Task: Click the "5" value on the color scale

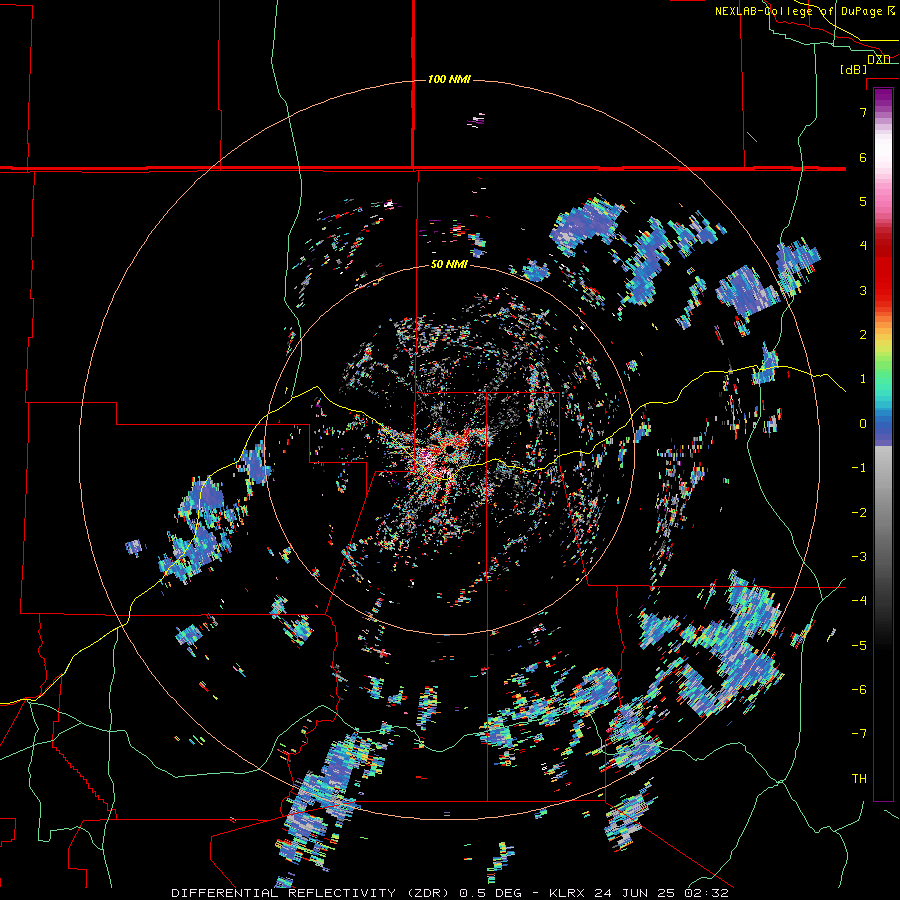Action: 863,201
